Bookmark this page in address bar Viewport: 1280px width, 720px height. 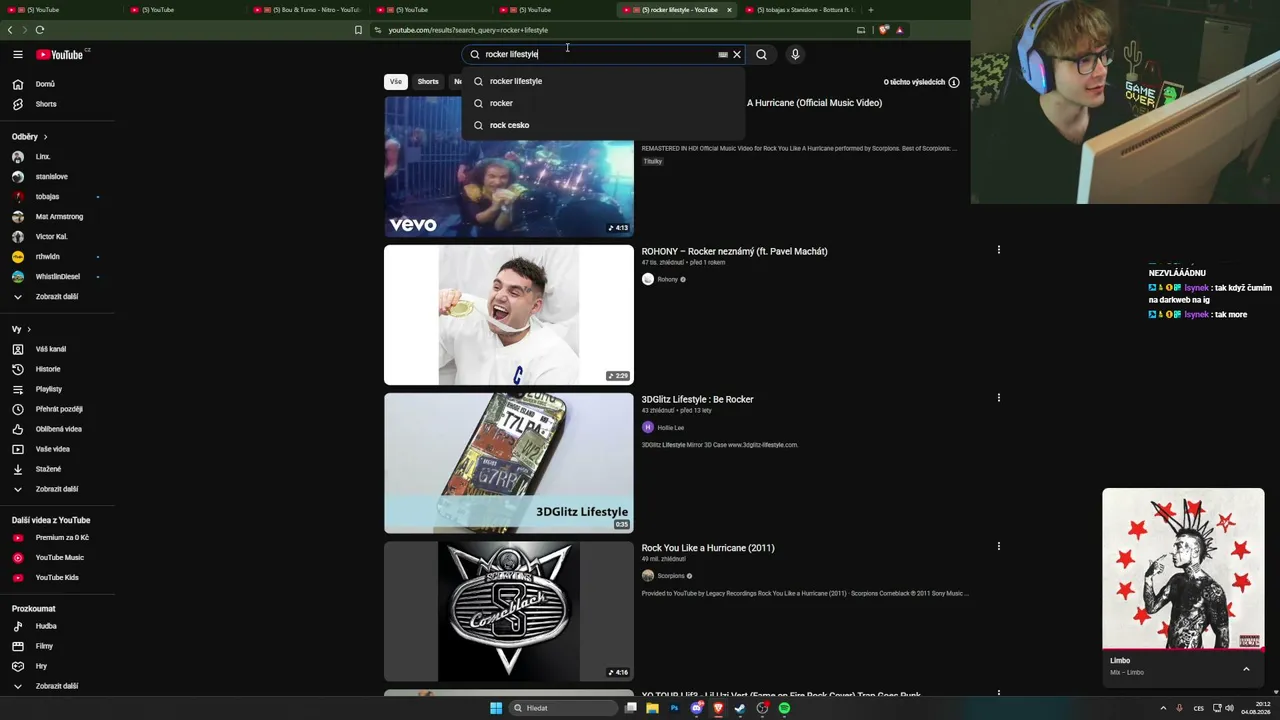tap(358, 30)
